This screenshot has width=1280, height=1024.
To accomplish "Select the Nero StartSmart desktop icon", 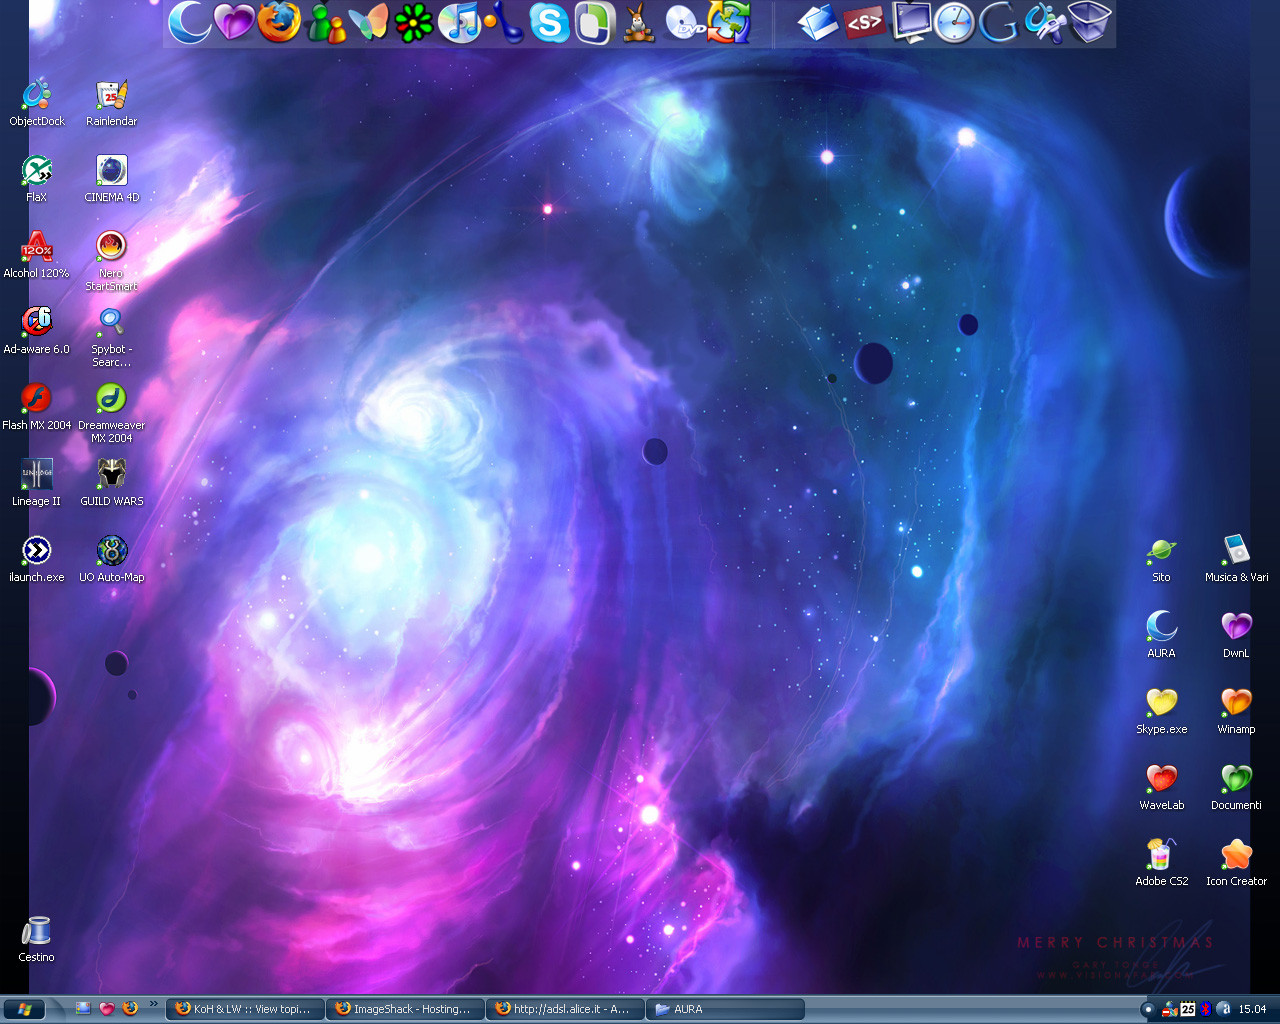I will (x=112, y=261).
